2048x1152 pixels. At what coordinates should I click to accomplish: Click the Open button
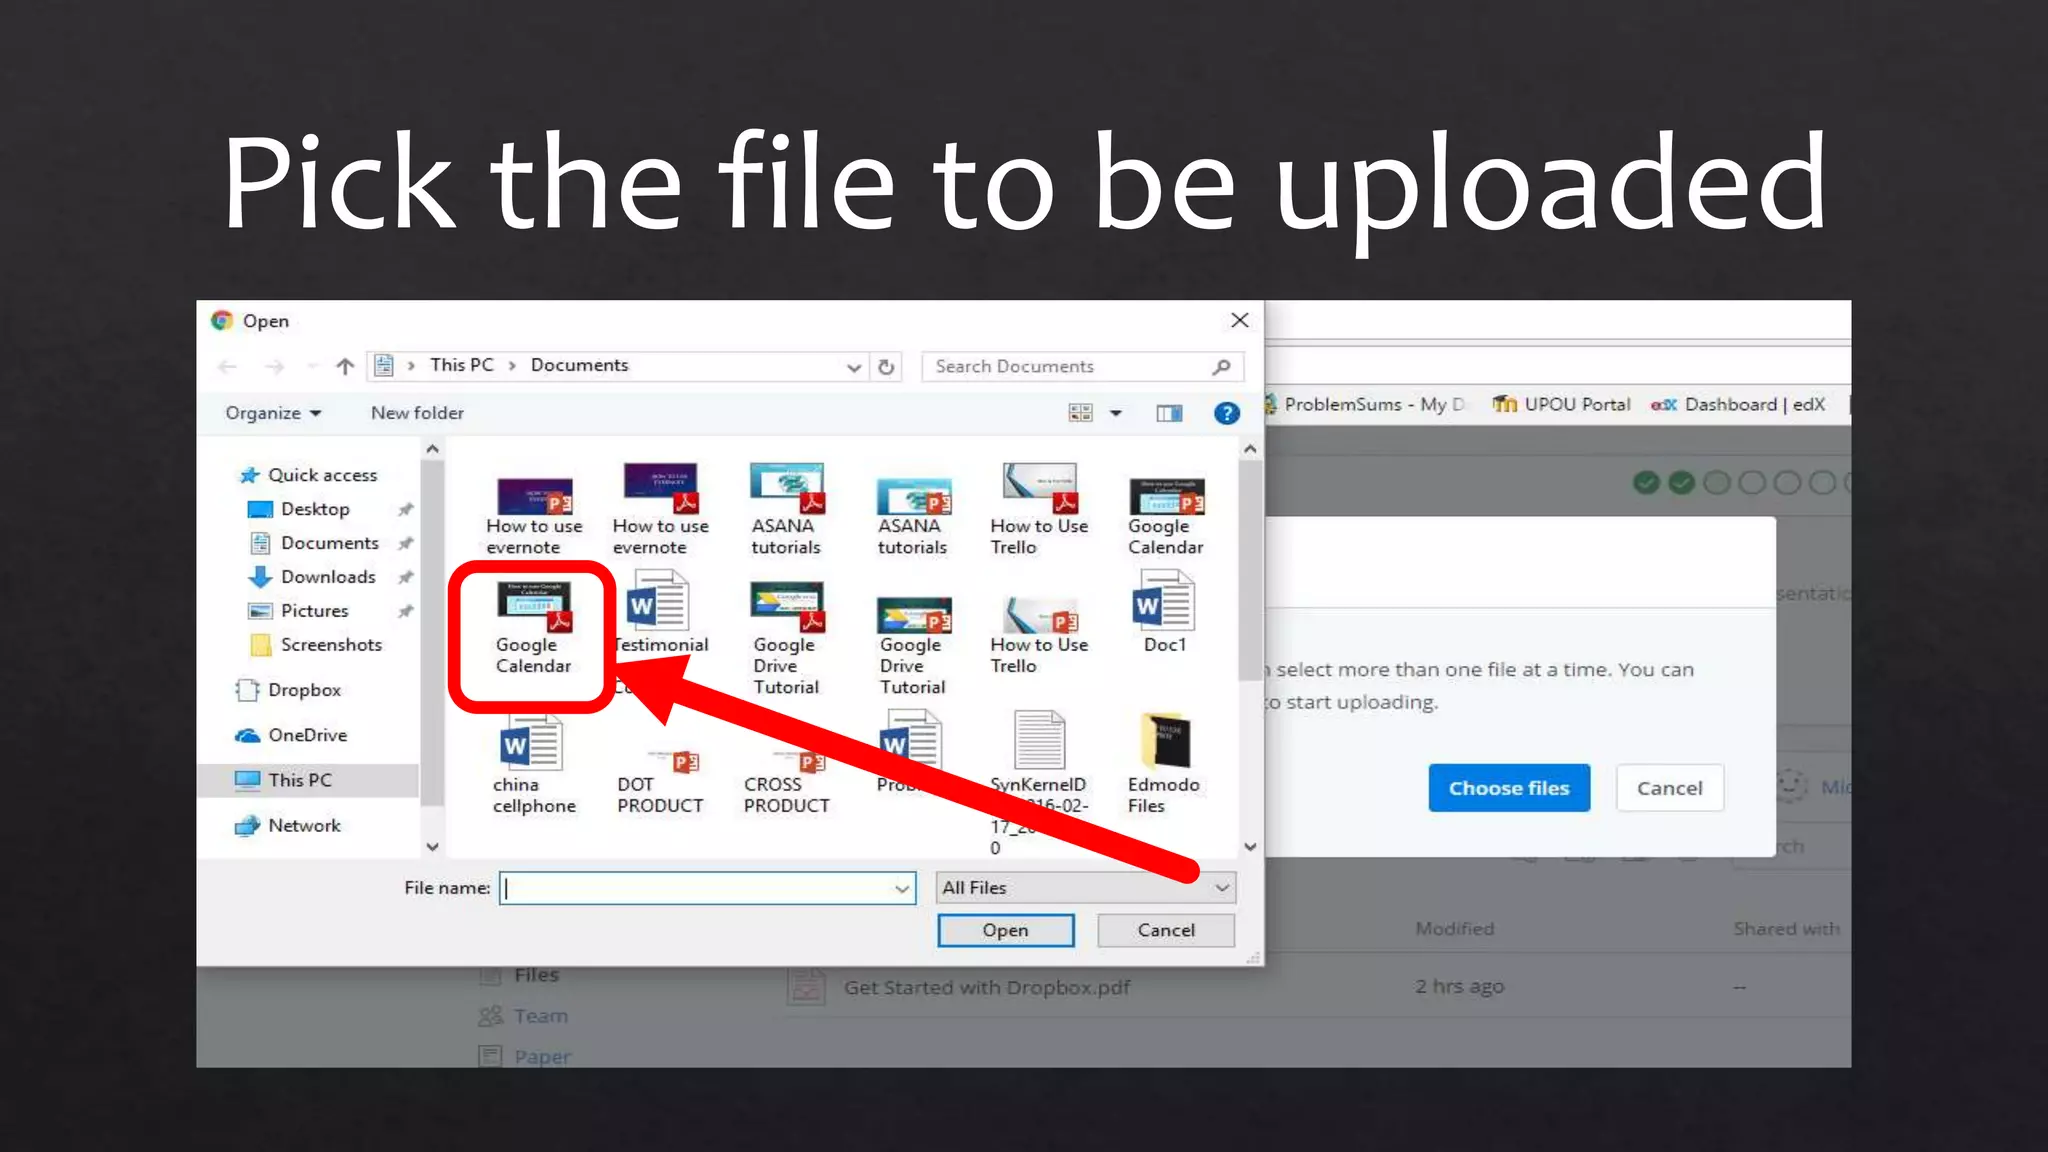point(1005,930)
